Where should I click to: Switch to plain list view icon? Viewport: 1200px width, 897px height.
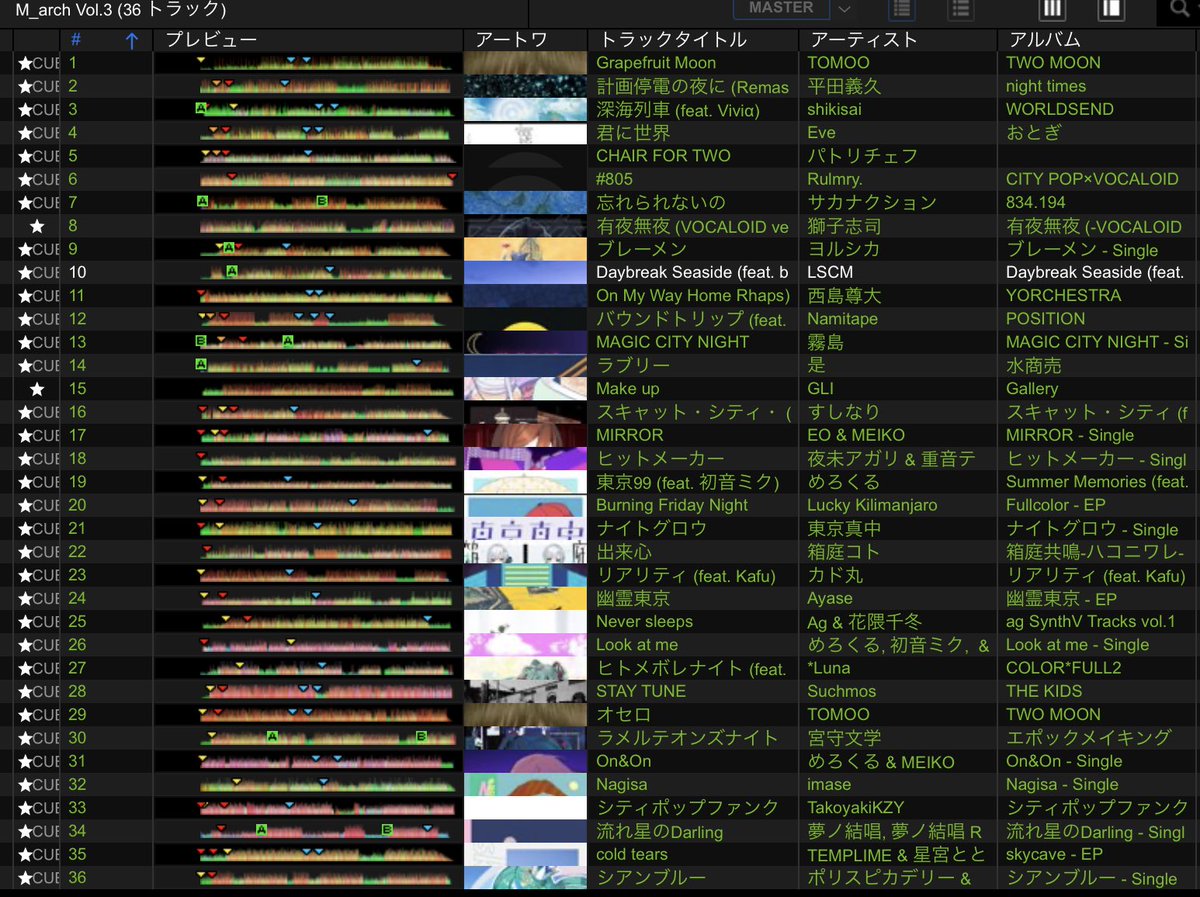(959, 9)
